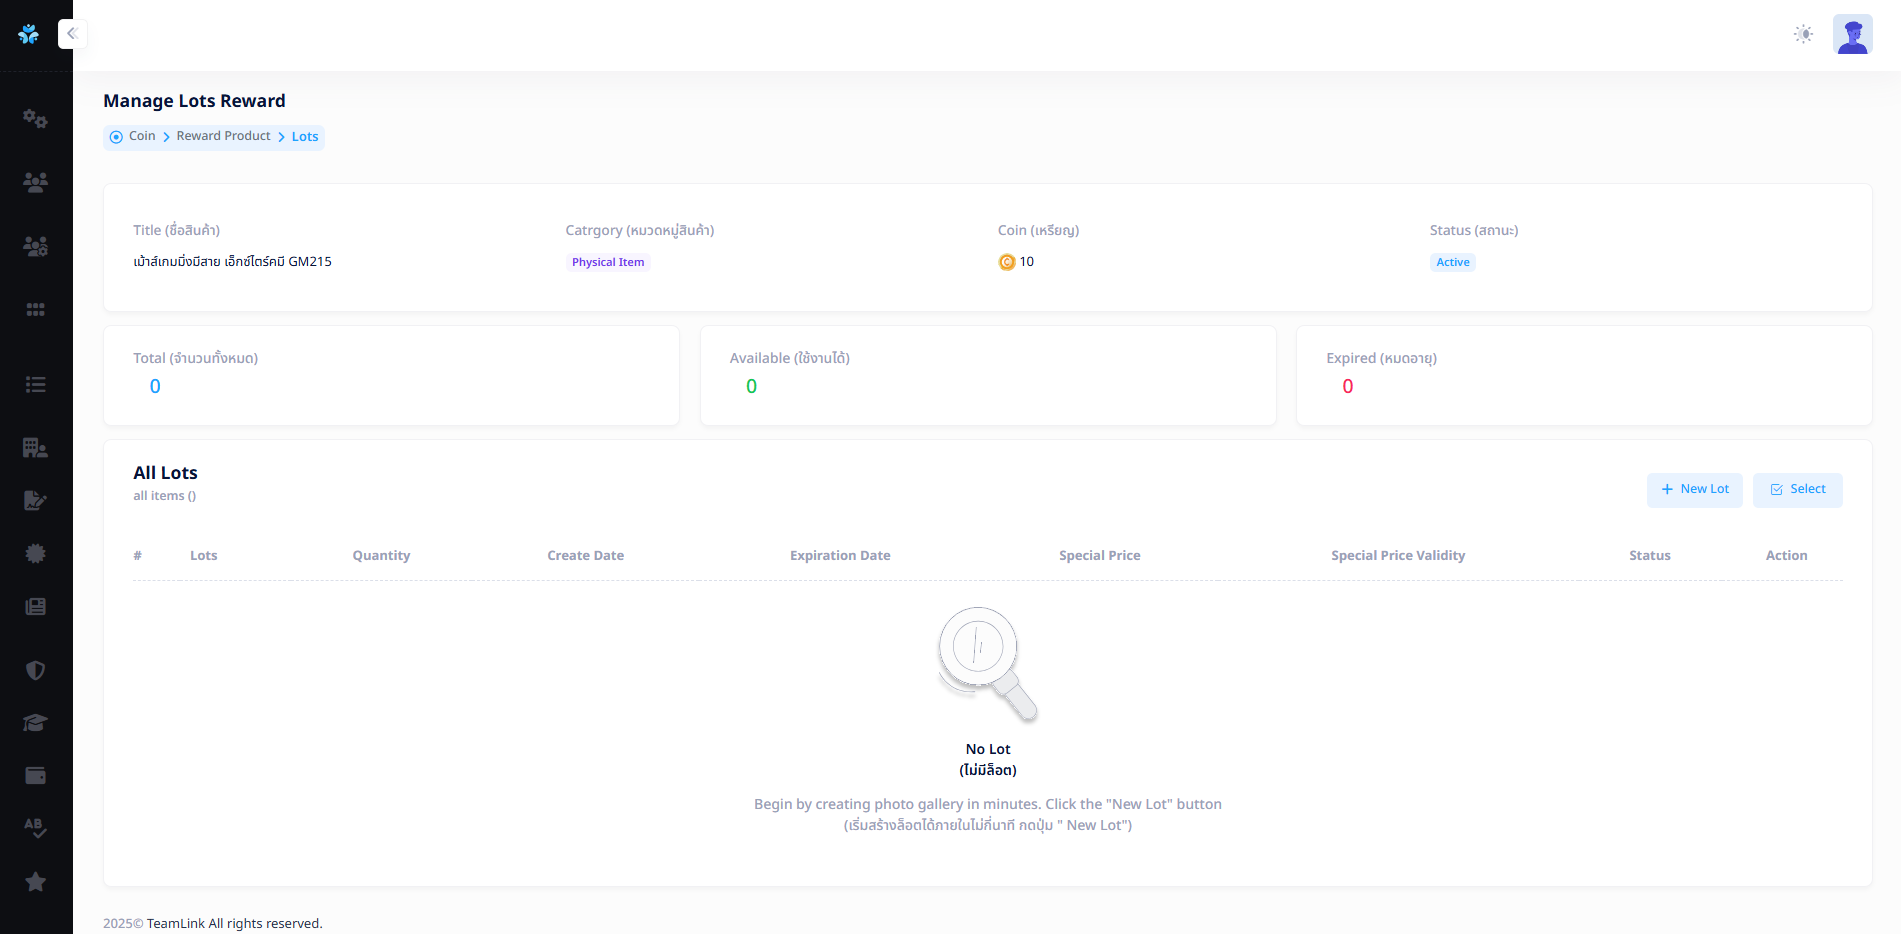Open the shield security sidebar icon

tap(35, 670)
